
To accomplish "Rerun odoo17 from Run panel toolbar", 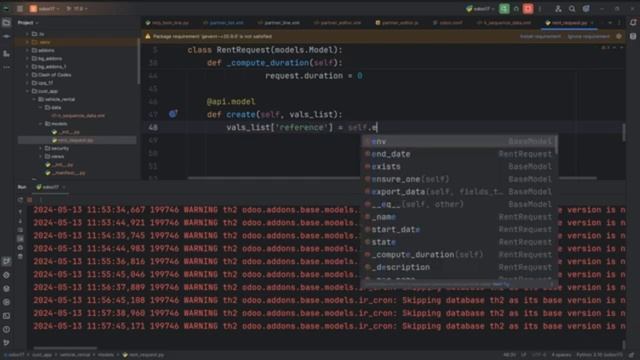I will click(x=20, y=200).
